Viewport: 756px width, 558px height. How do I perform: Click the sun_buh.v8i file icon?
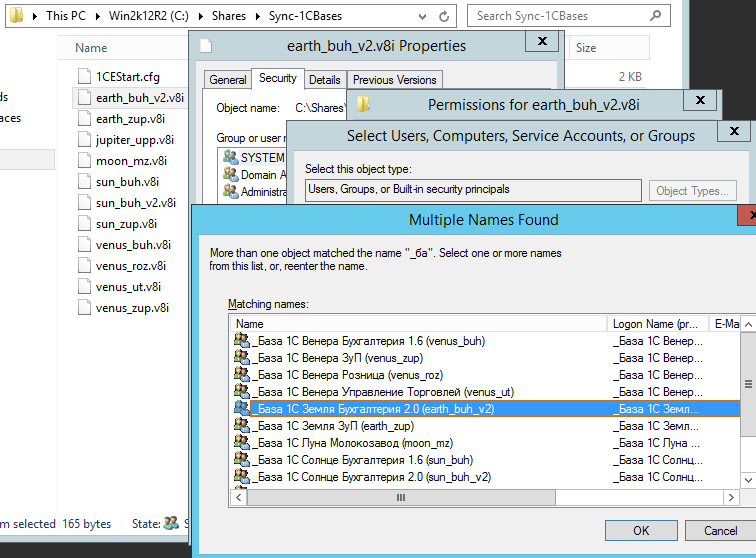click(84, 181)
